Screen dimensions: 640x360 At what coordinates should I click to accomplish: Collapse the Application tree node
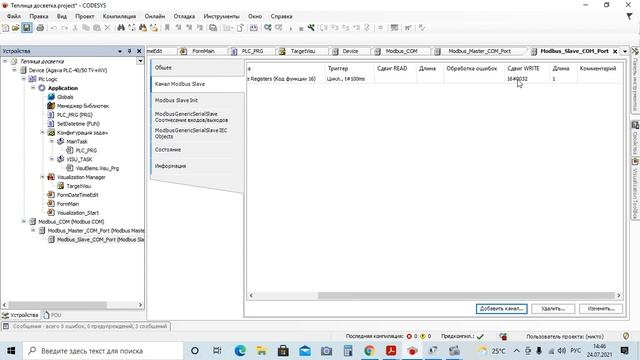coord(33,88)
